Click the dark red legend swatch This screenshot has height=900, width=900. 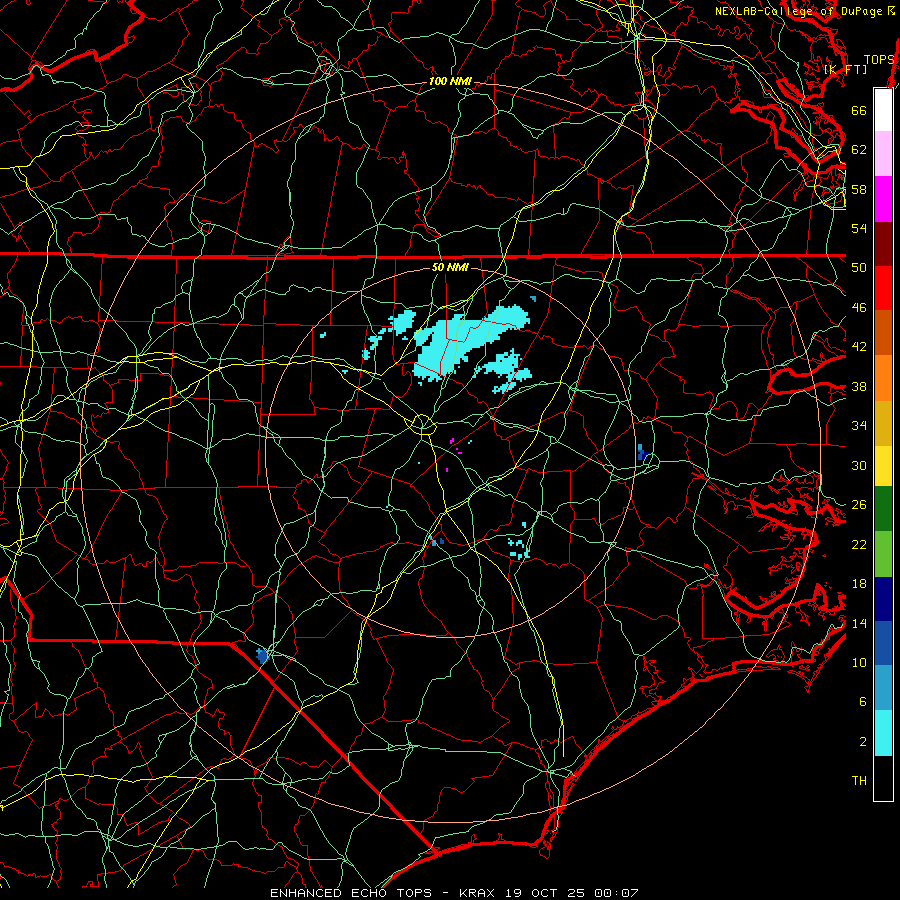pos(883,244)
